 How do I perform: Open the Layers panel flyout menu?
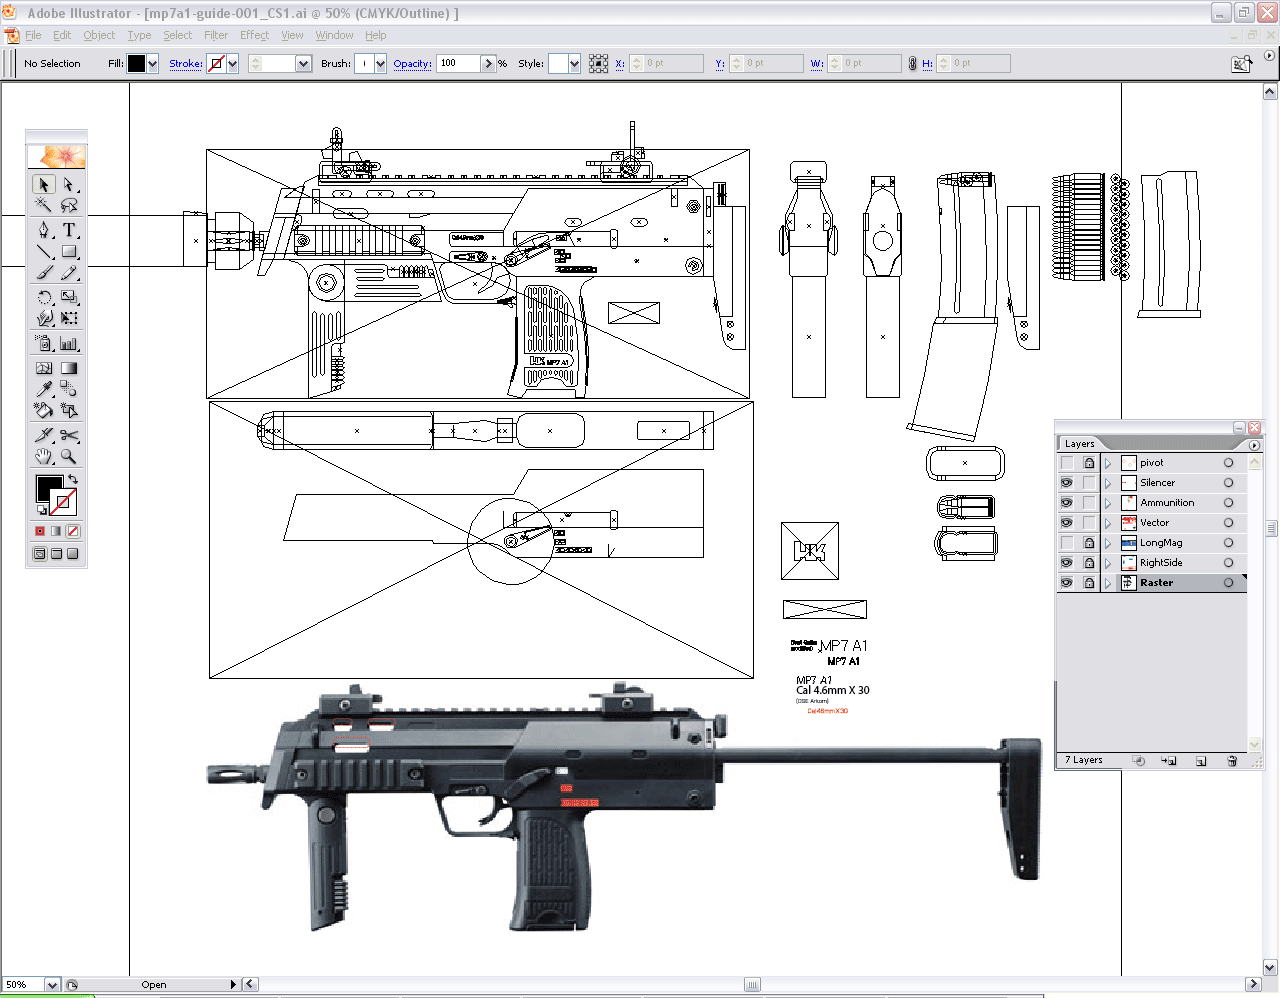pyautogui.click(x=1254, y=444)
